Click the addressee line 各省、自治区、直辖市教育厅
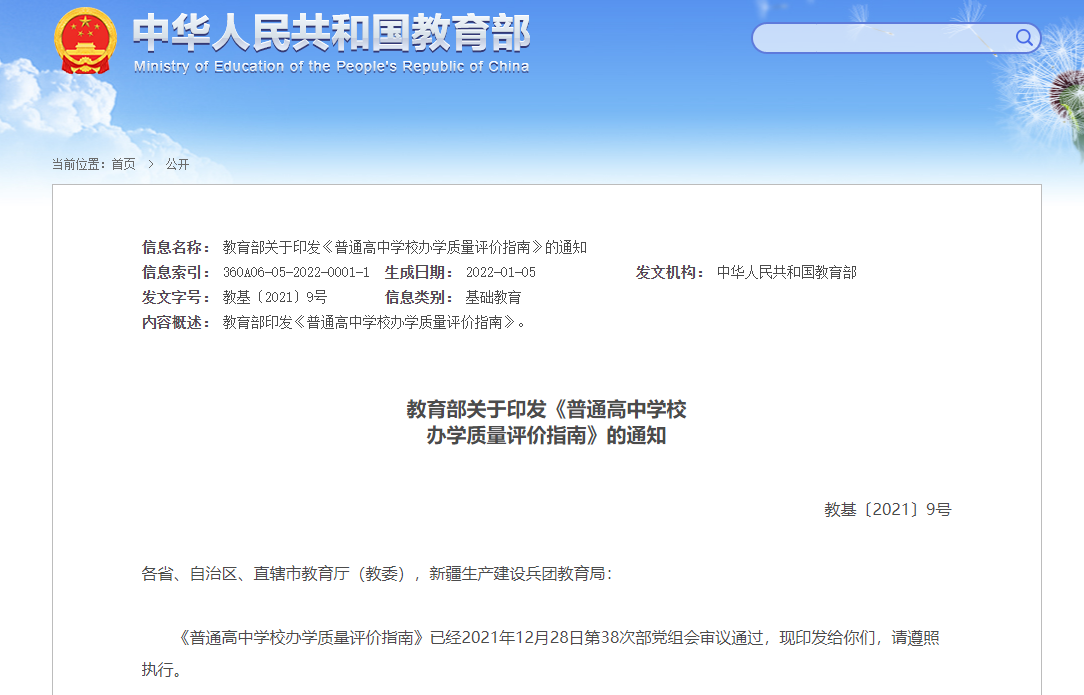The width and height of the screenshot is (1084, 695). [377, 574]
